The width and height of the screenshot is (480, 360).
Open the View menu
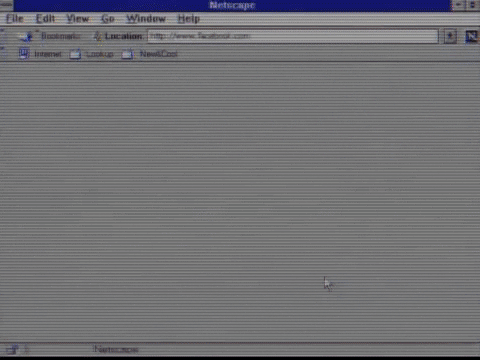pos(78,19)
